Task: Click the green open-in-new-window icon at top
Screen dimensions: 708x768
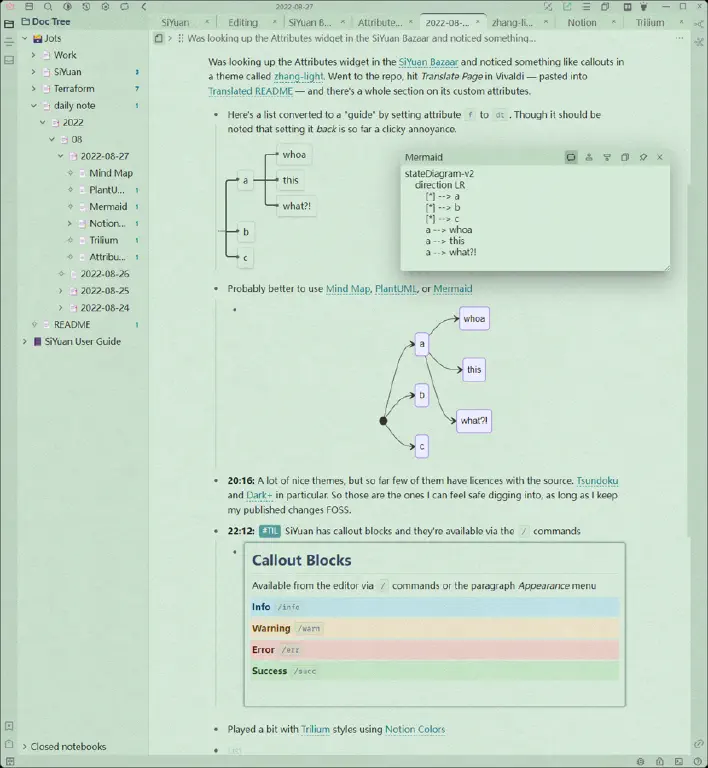Action: 567,7
